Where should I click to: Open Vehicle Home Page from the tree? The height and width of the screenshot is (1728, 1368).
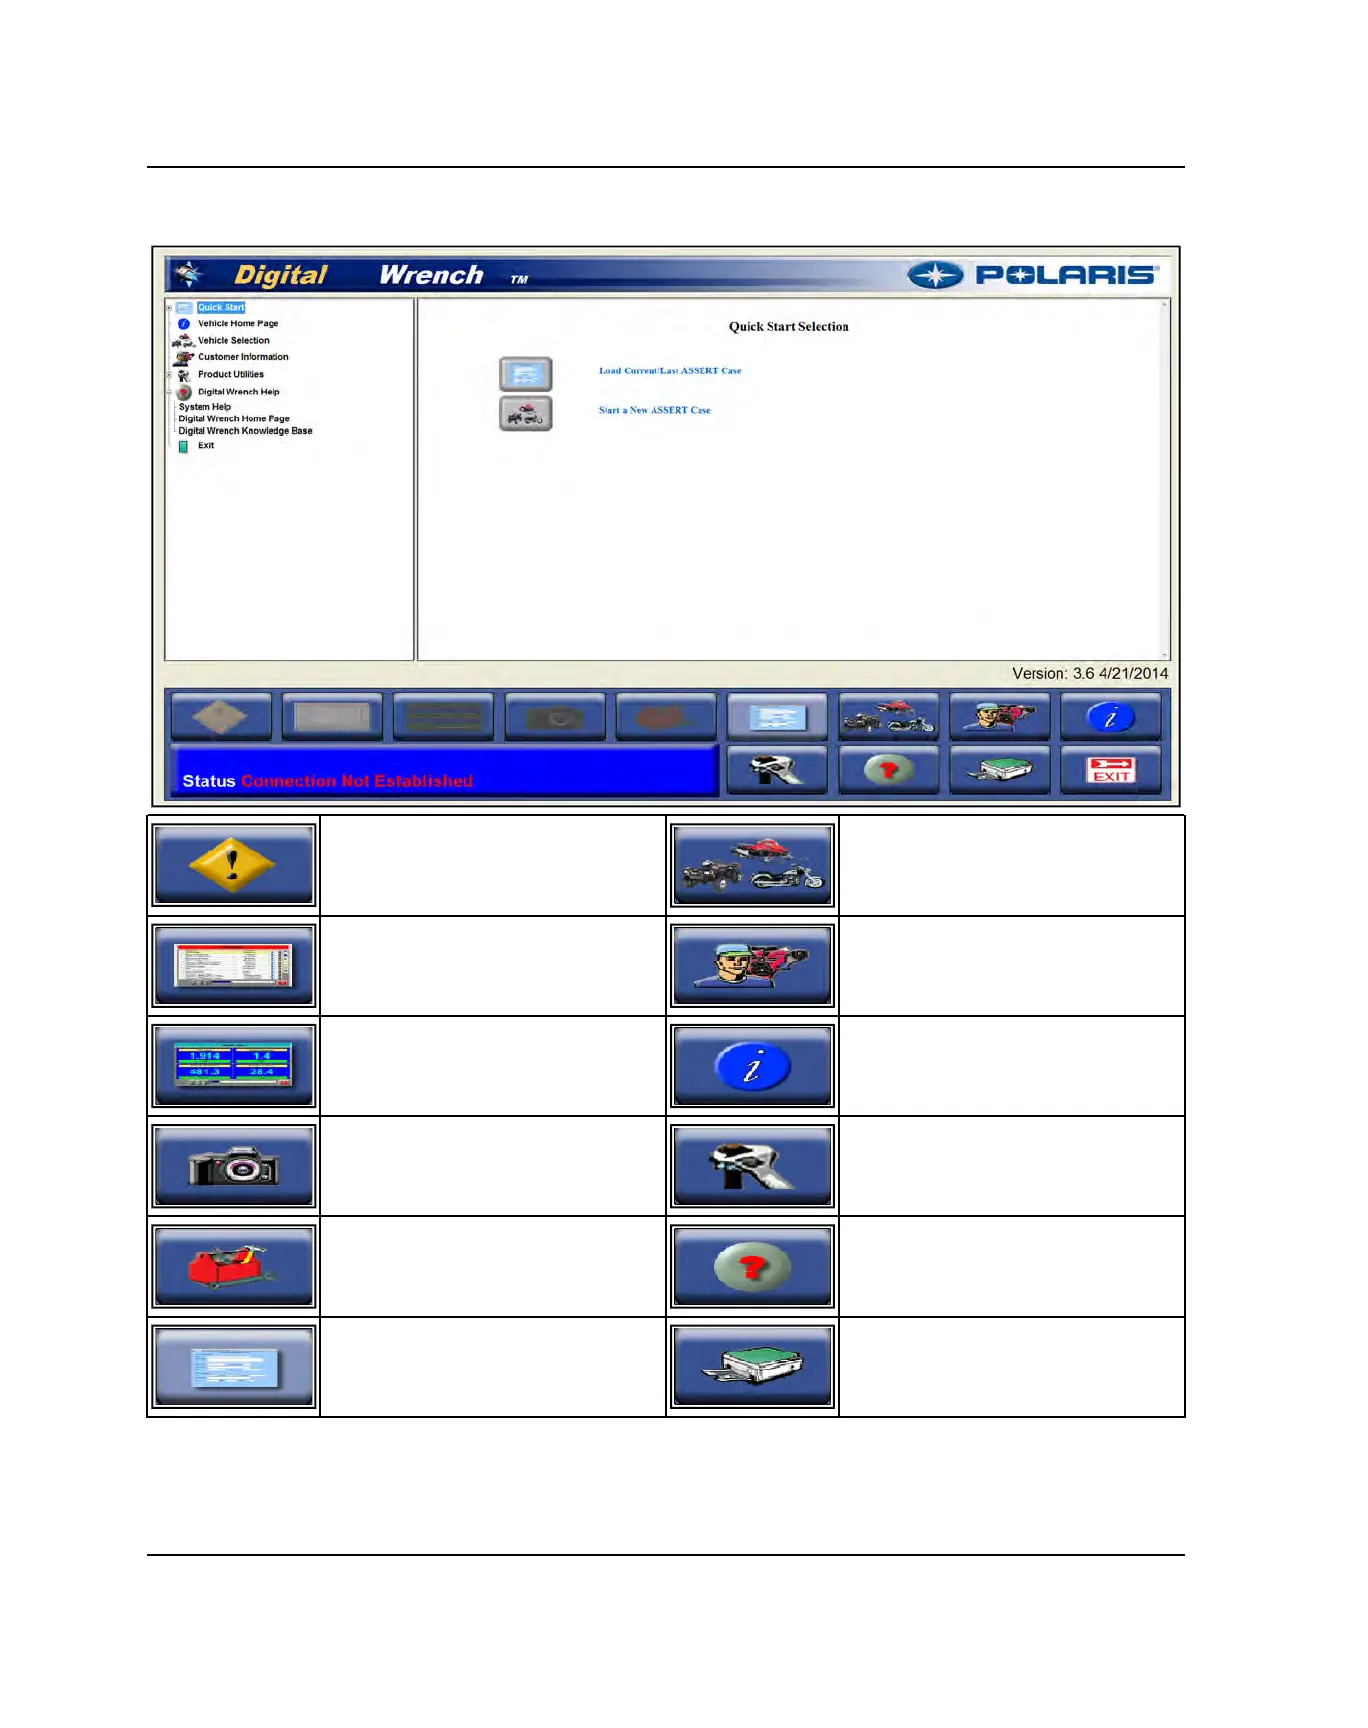[x=238, y=324]
